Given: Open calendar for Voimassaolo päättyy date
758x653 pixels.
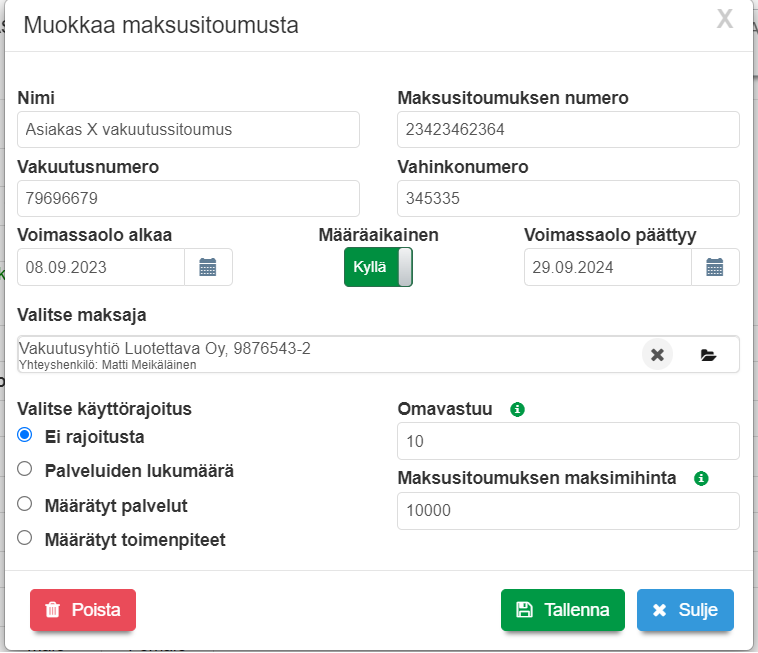Looking at the screenshot, I should tap(715, 267).
